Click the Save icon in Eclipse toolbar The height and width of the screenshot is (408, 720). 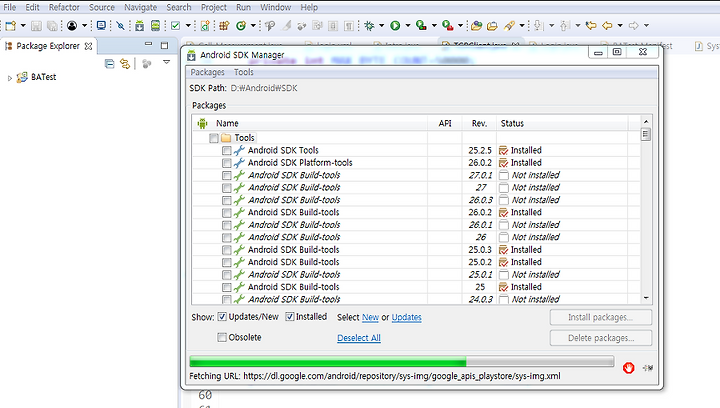tap(36, 26)
